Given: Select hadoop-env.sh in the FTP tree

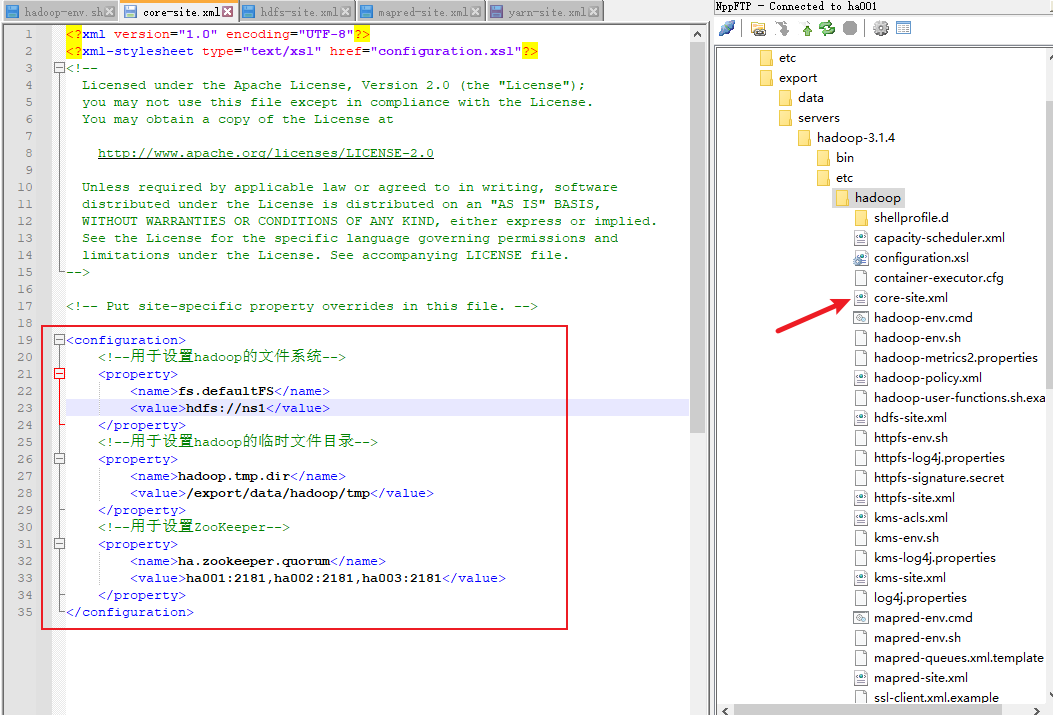Looking at the screenshot, I should 917,338.
